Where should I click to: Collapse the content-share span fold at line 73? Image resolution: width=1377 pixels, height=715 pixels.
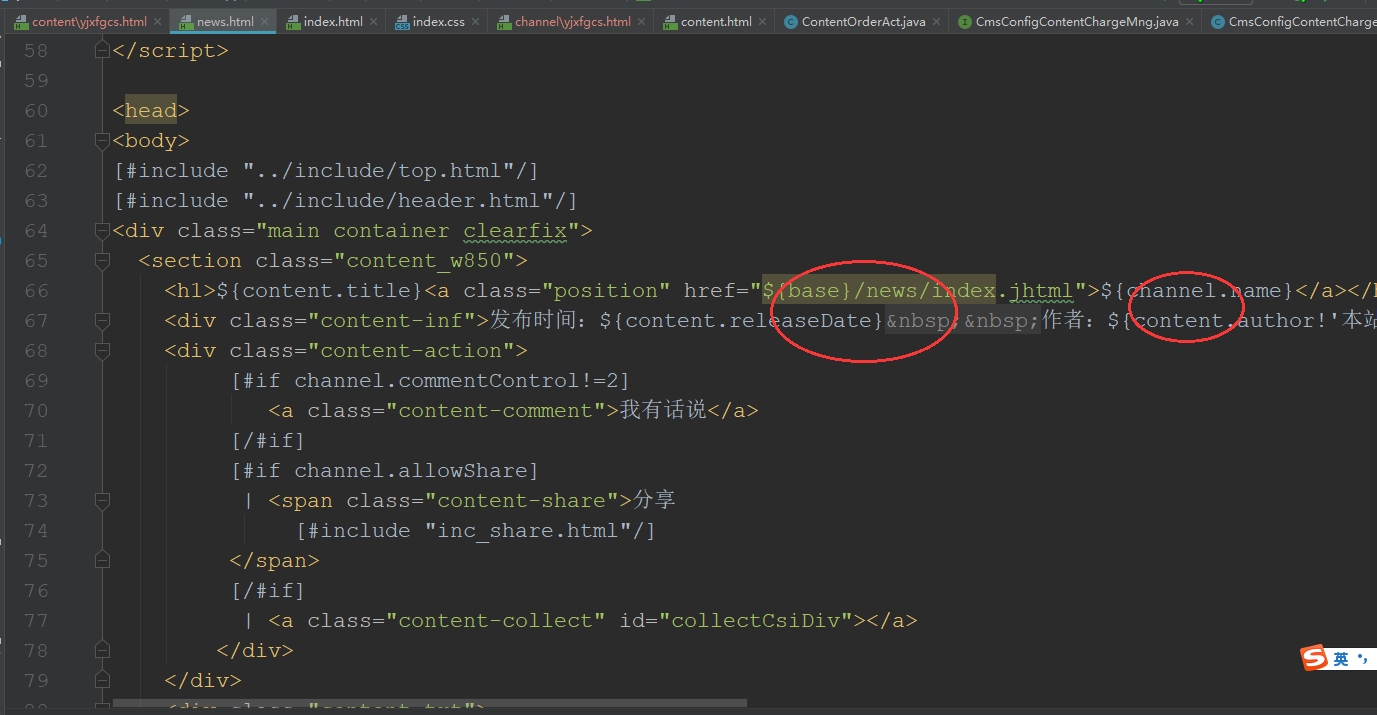102,500
